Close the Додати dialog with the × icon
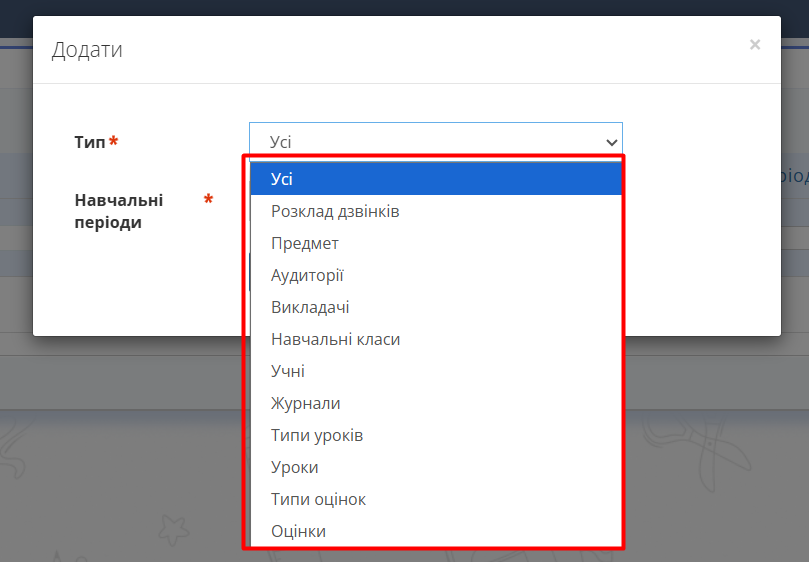This screenshot has width=809, height=562. (754, 45)
